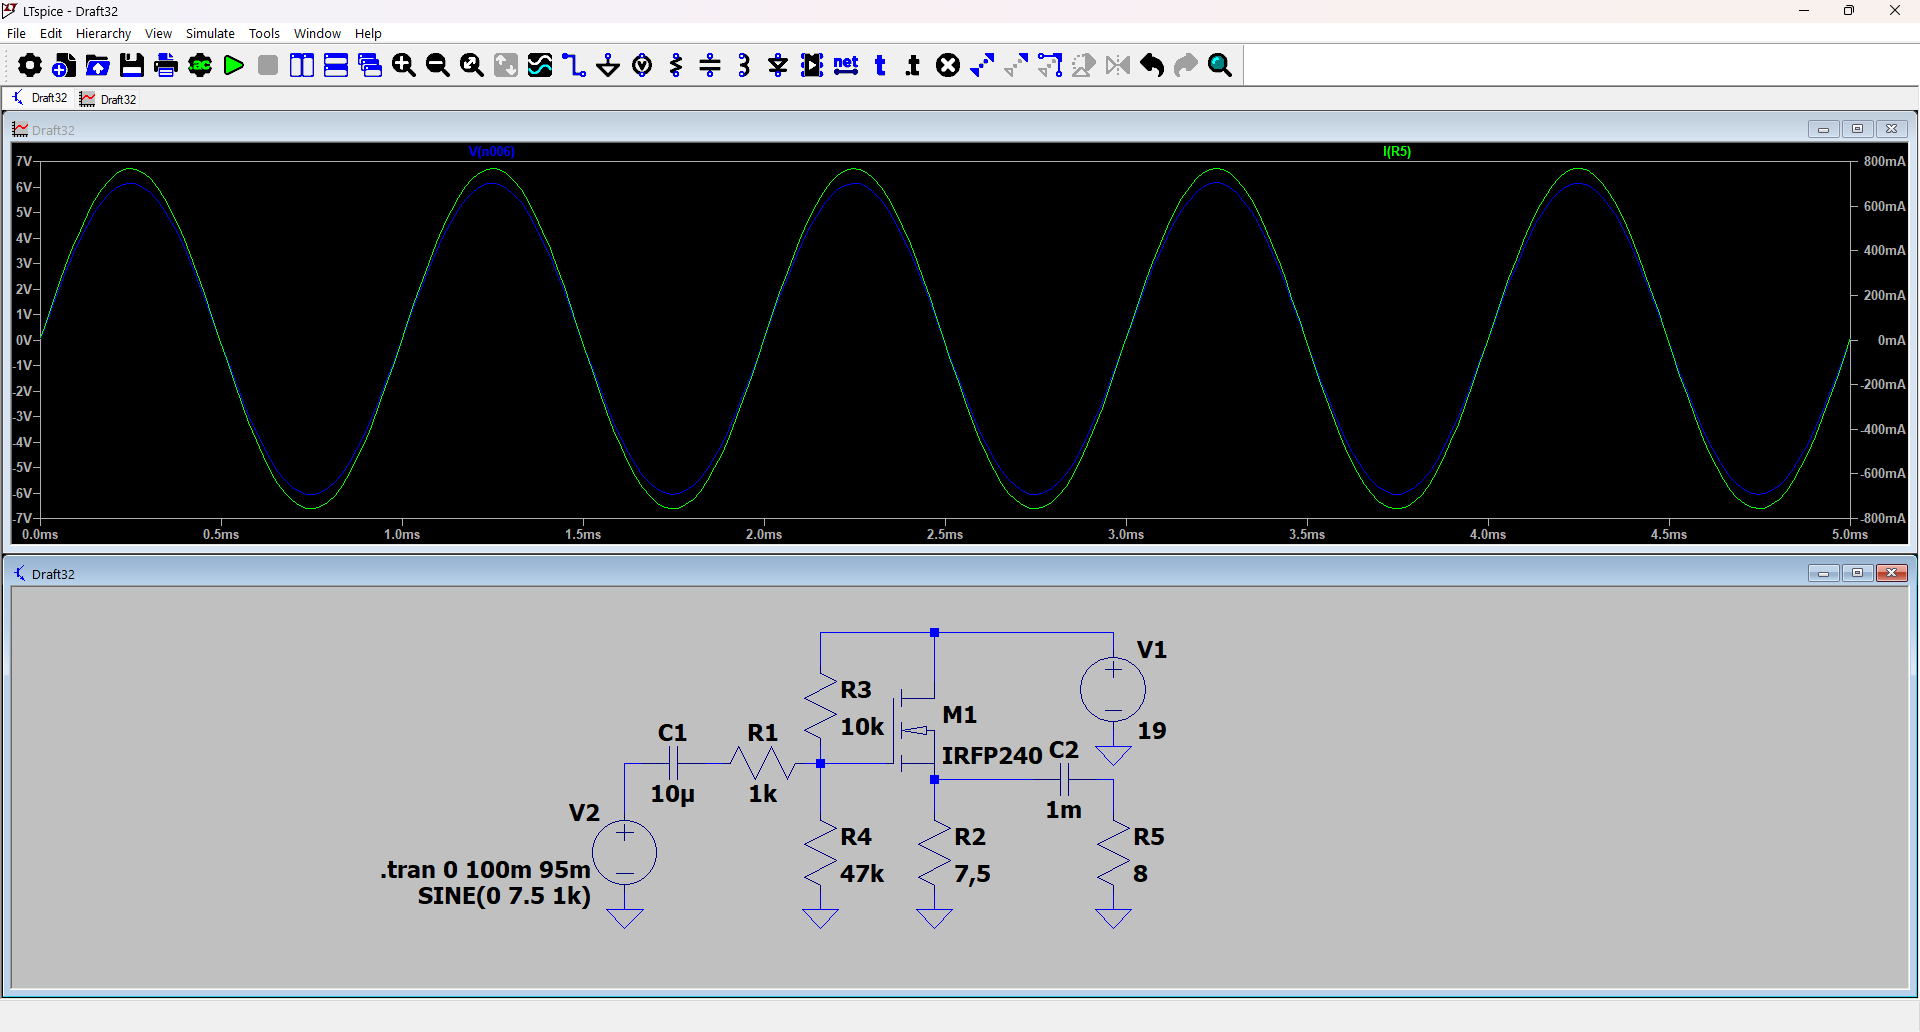Screen dimensions: 1920x1032
Task: Minimize the waveform sub-window
Action: [x=1823, y=129]
